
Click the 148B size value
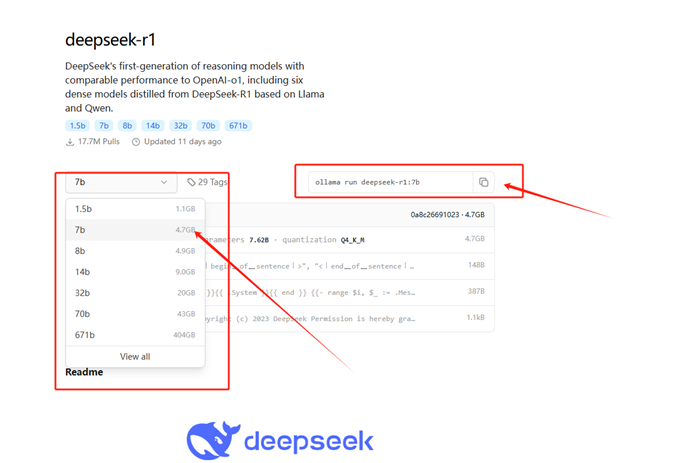click(x=476, y=265)
